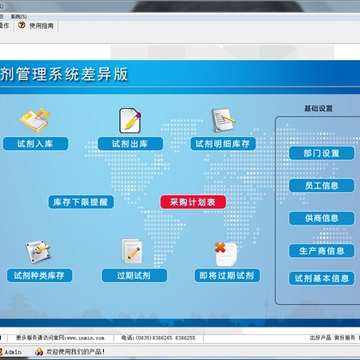Open 员工信息 in 基础设置 panel
The height and width of the screenshot is (360, 360).
coord(322,186)
